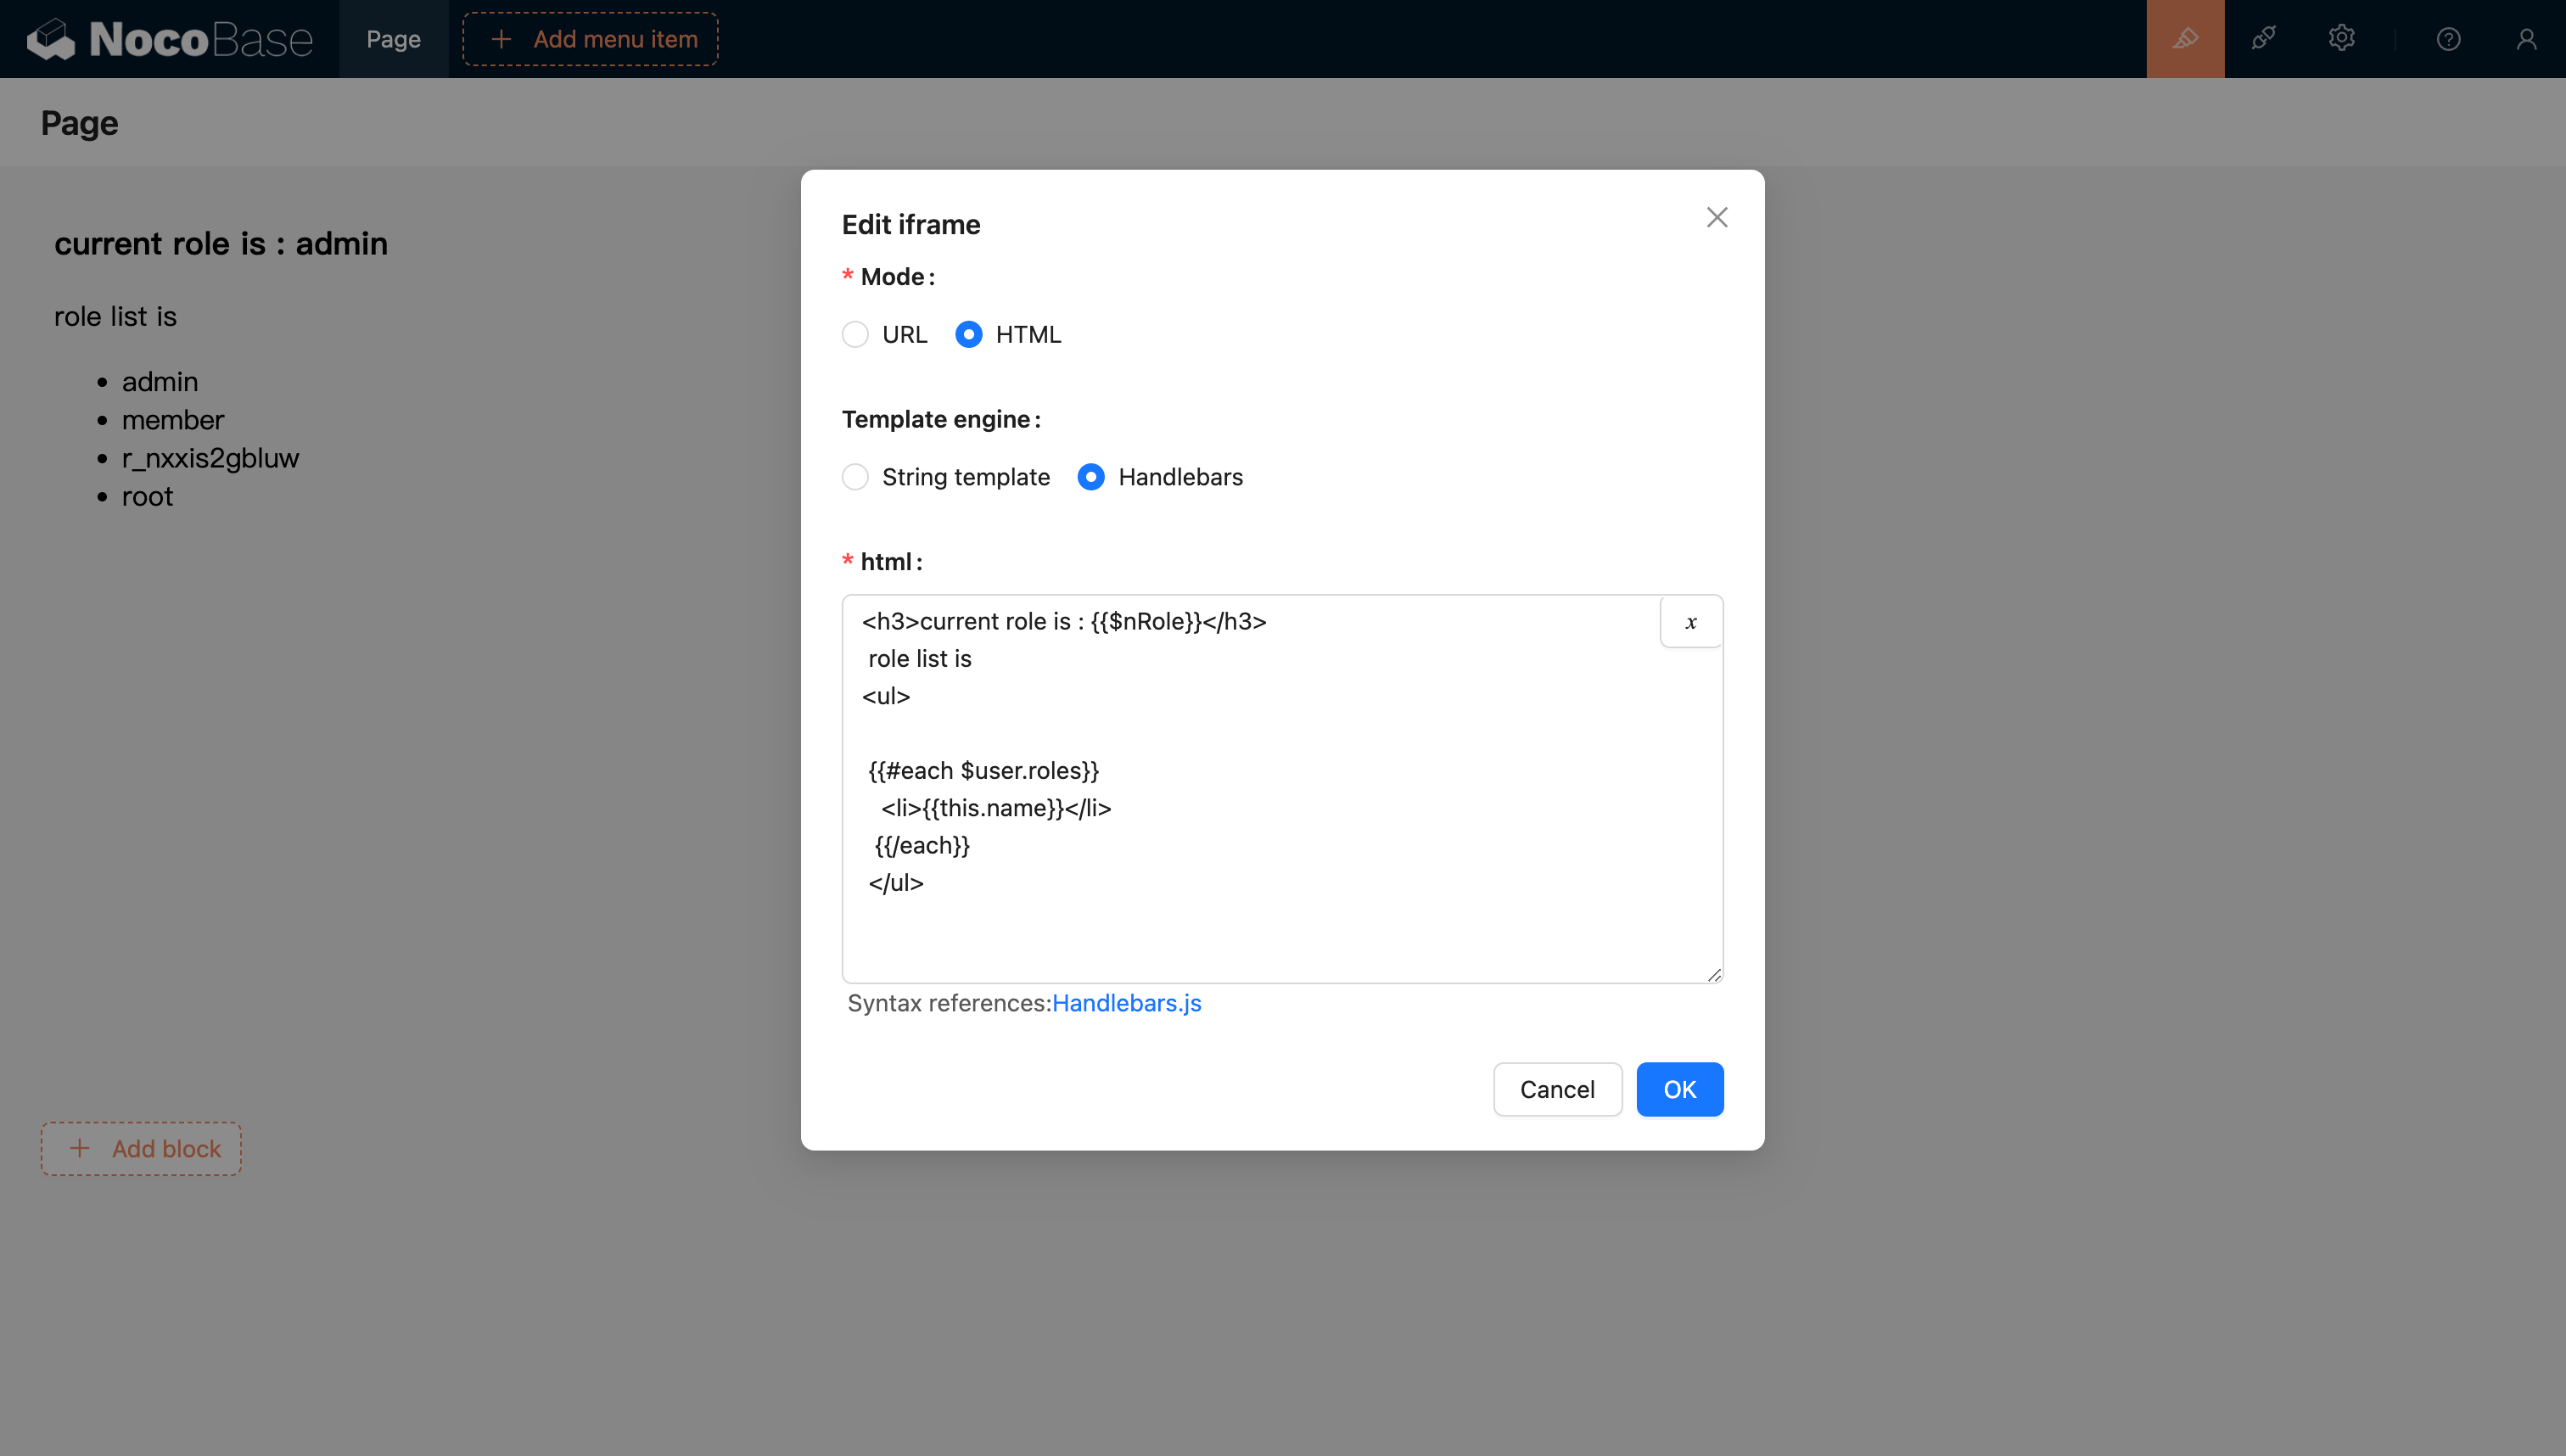The height and width of the screenshot is (1456, 2566).
Task: Toggle the UI Editor highlighter icon
Action: tap(2185, 39)
